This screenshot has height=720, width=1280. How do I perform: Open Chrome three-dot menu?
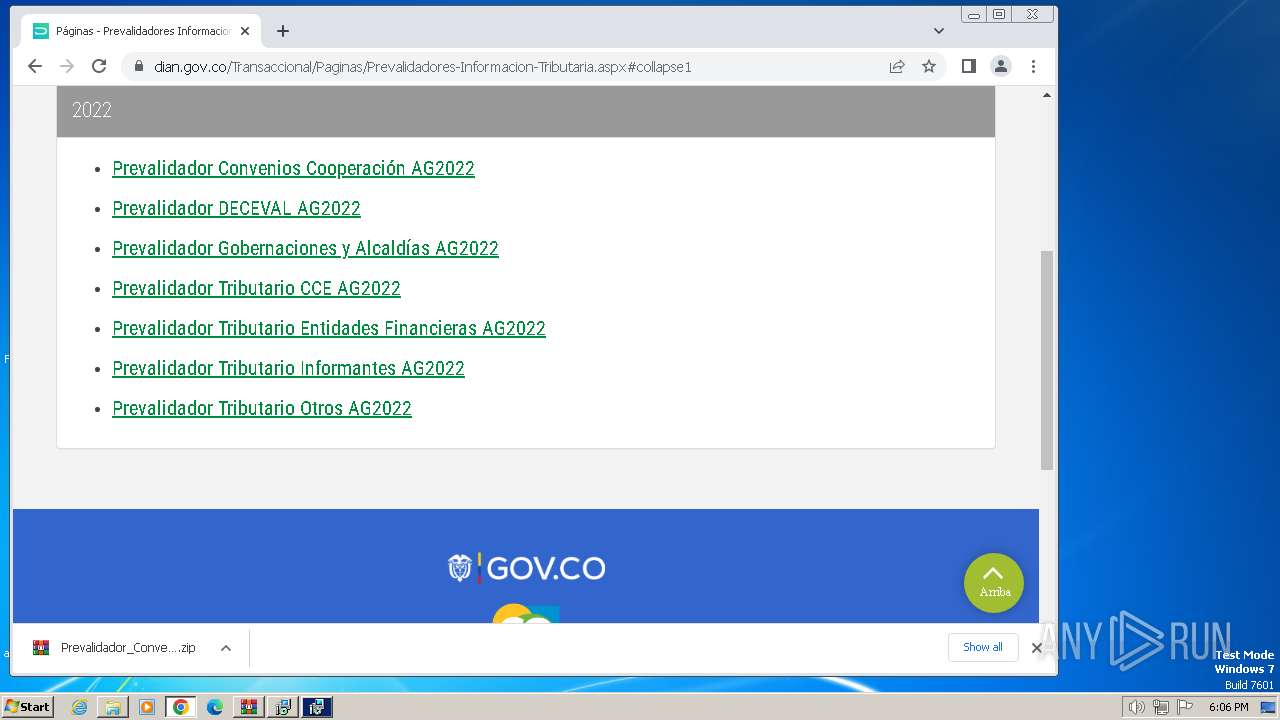click(1033, 66)
